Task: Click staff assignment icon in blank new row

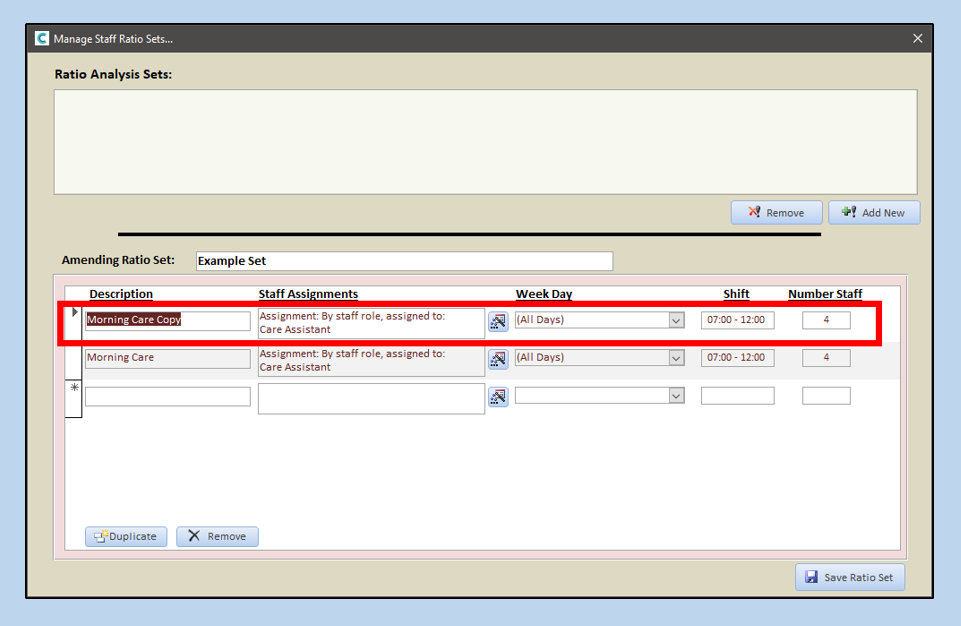Action: (498, 397)
